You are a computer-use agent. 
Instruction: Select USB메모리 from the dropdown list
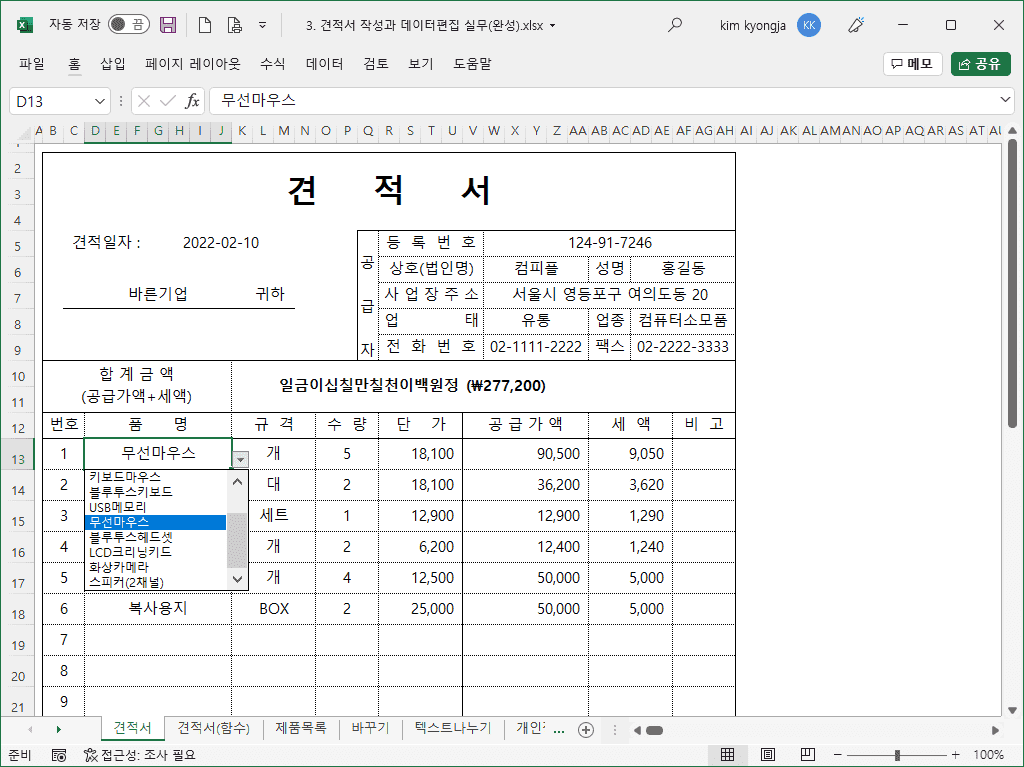118,507
